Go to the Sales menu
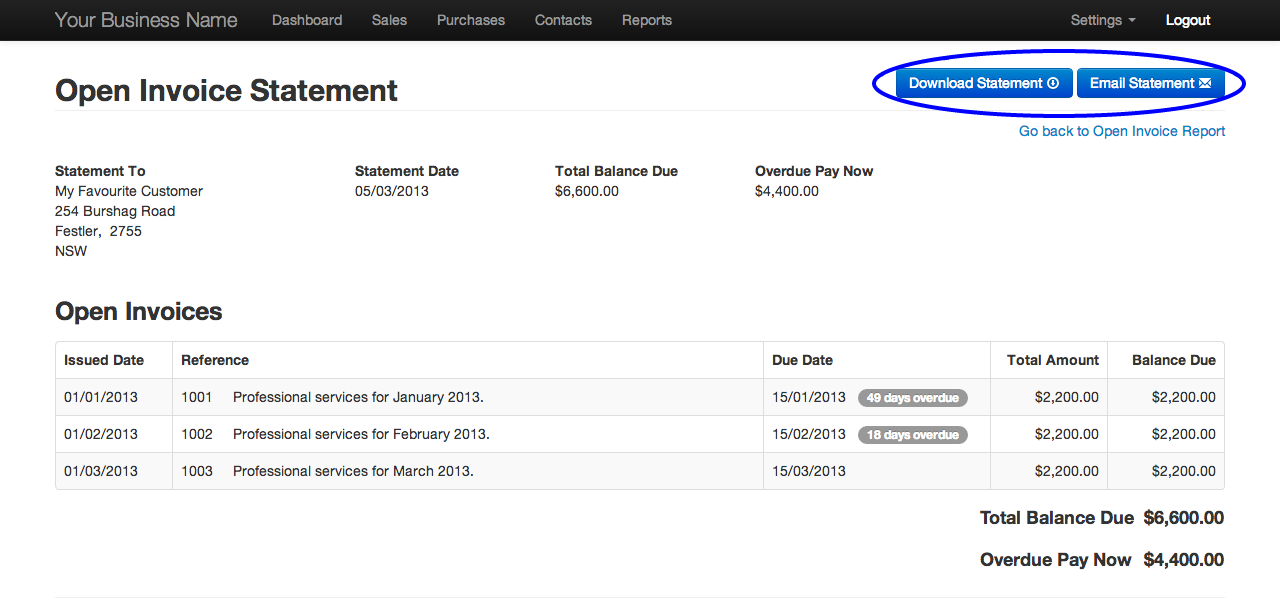The height and width of the screenshot is (616, 1280). [x=389, y=20]
